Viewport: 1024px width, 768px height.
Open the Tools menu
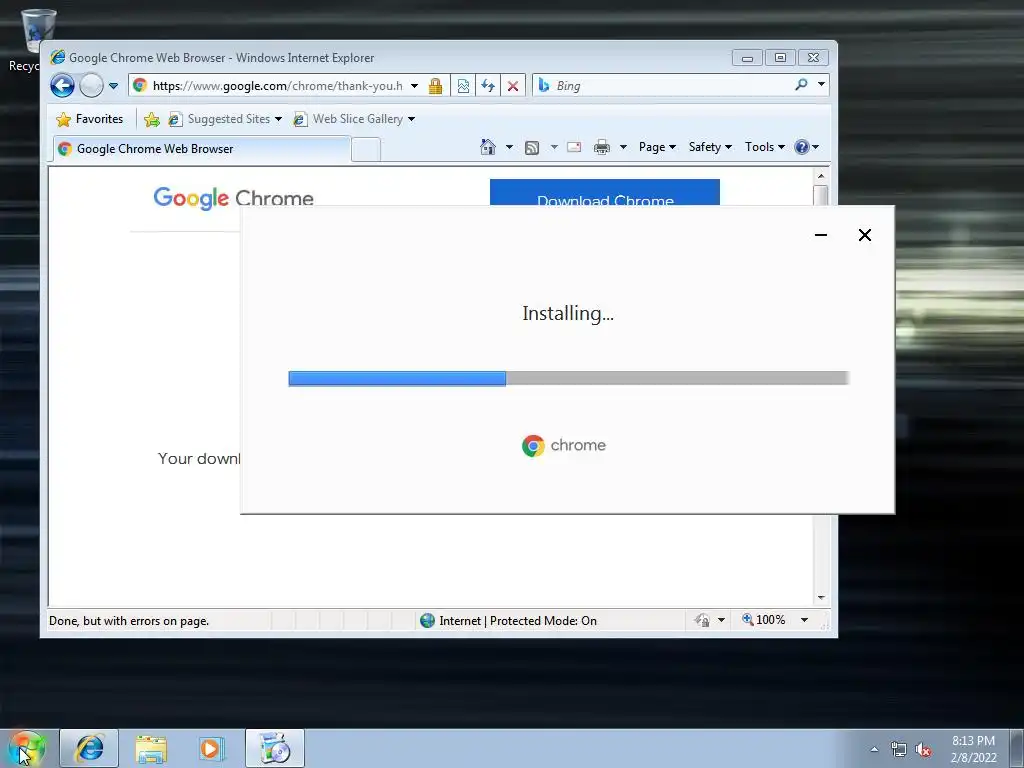click(765, 147)
